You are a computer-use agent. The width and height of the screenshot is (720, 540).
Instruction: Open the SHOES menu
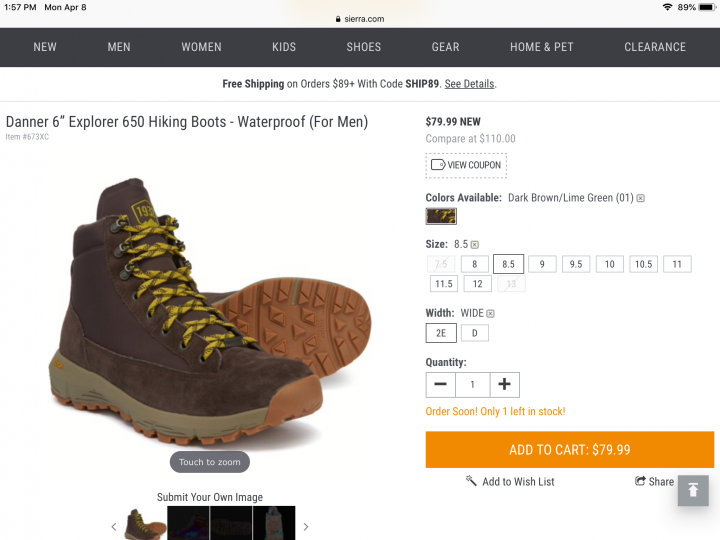[364, 47]
